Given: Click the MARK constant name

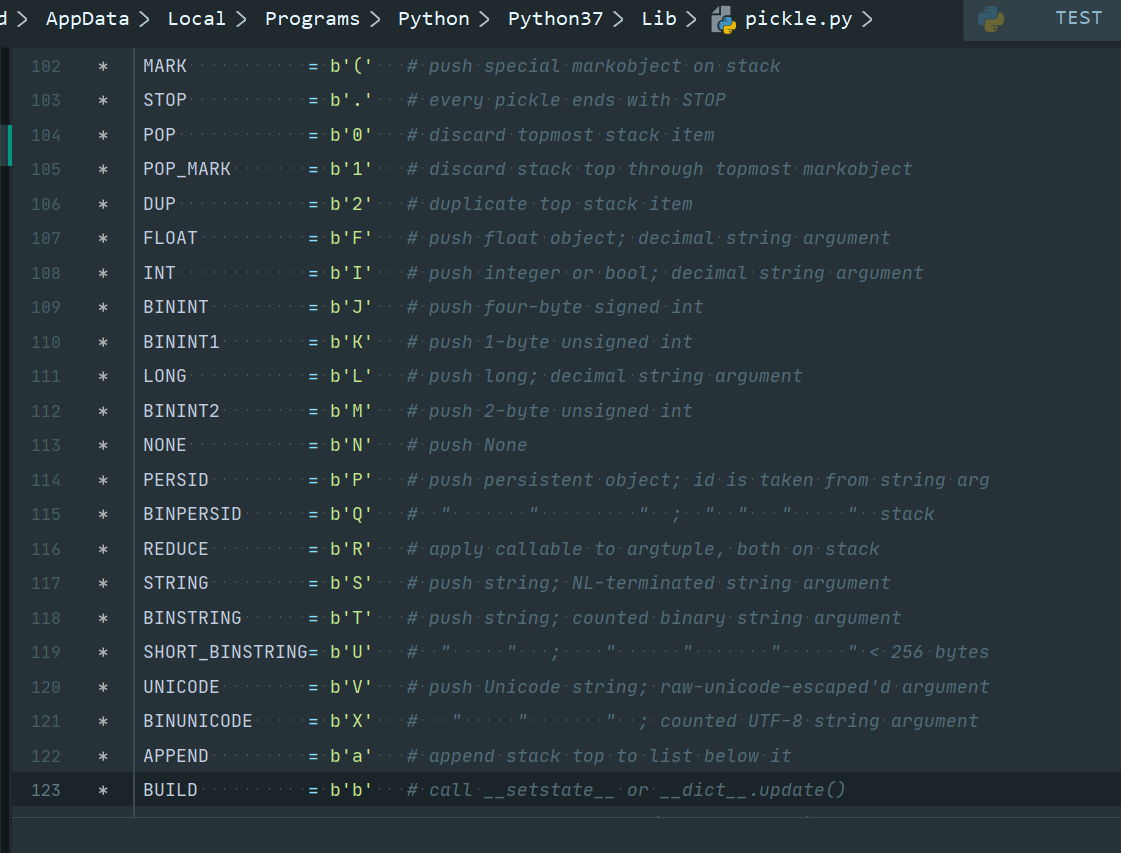Looking at the screenshot, I should click(164, 66).
